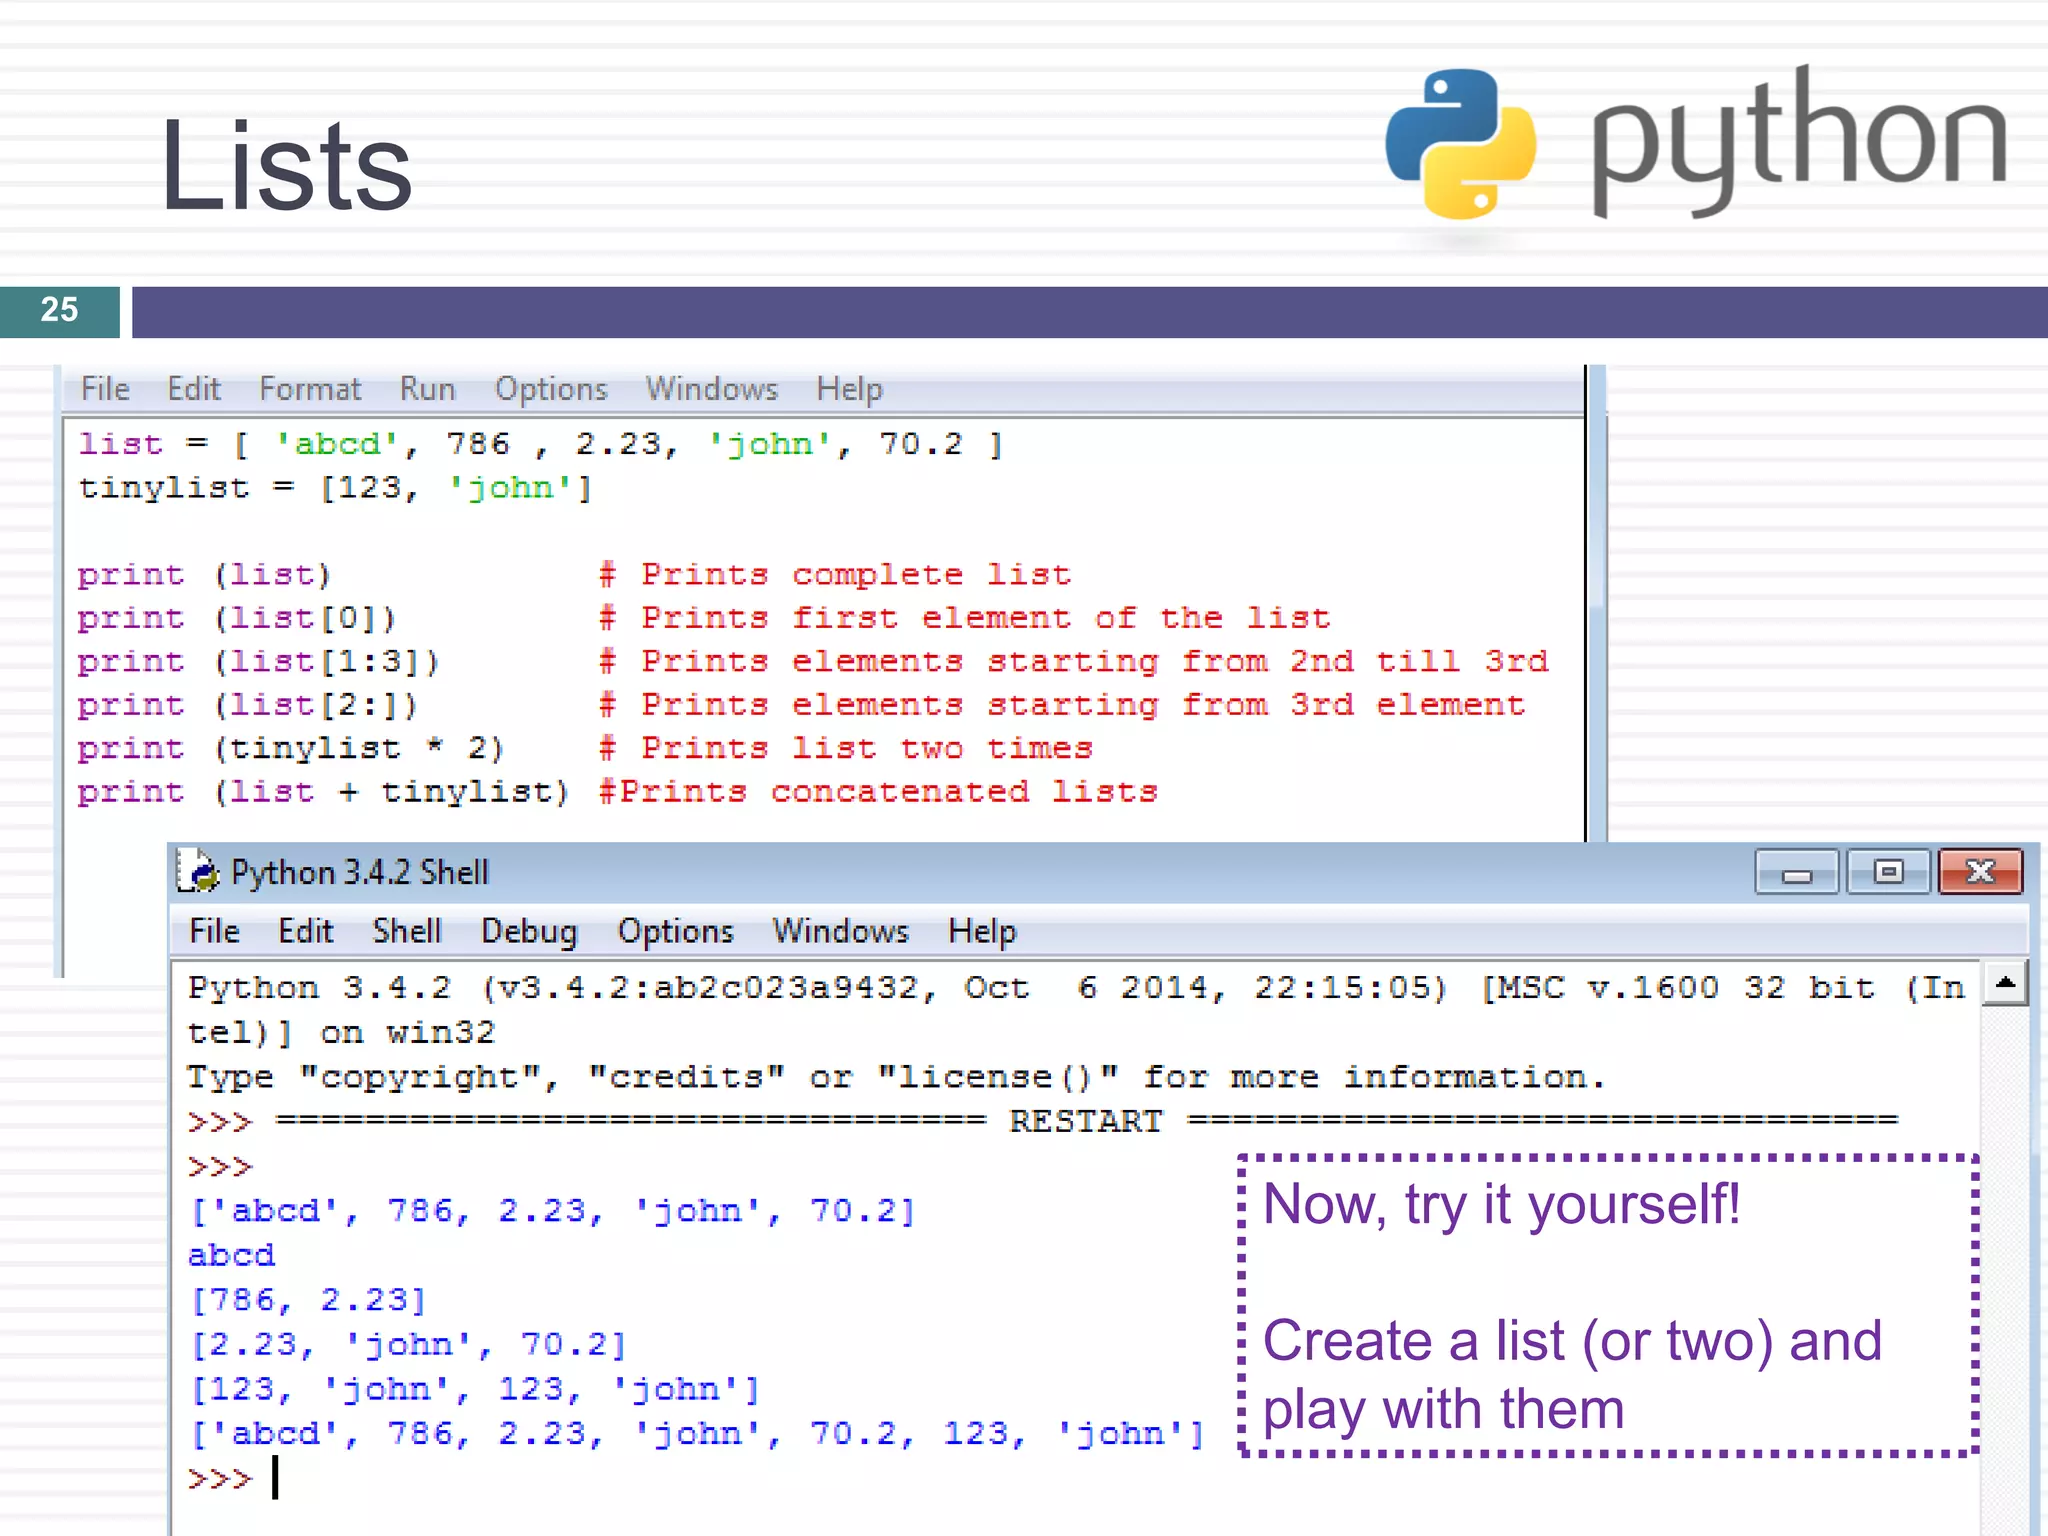Open the Help menu in the editor window

[849, 389]
